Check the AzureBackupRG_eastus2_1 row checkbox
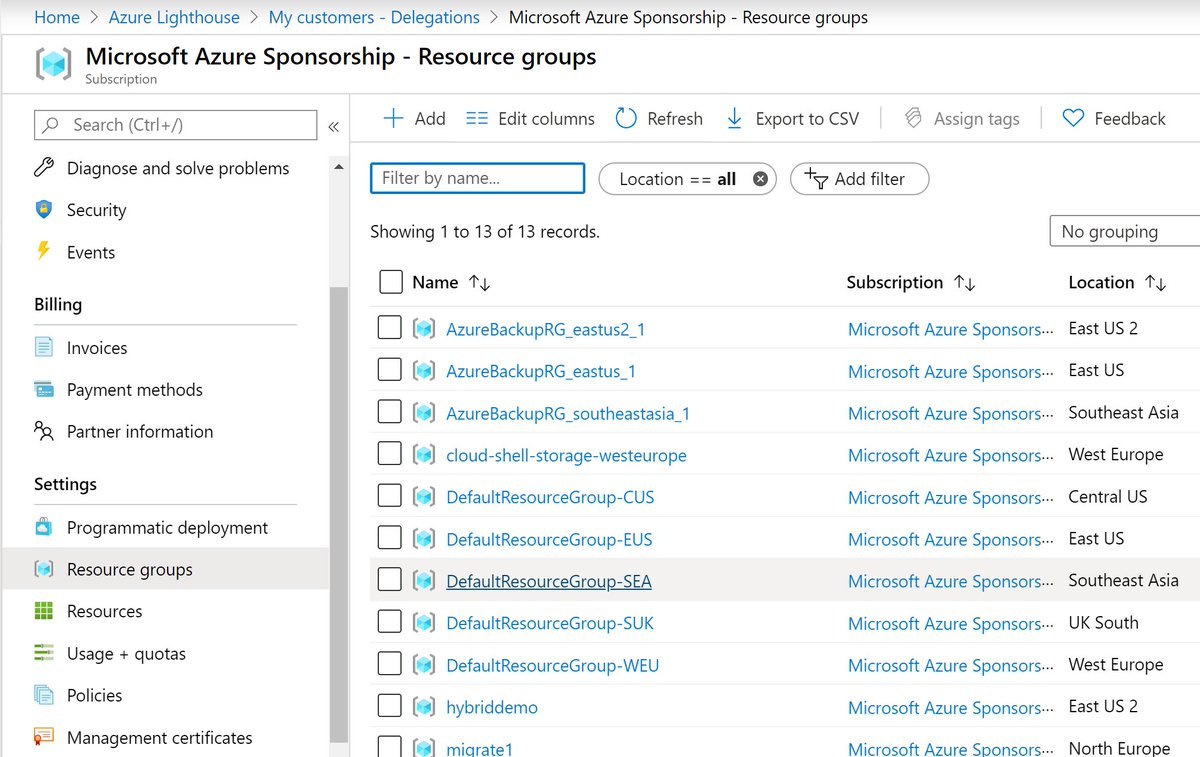This screenshot has height=757, width=1200. (390, 327)
